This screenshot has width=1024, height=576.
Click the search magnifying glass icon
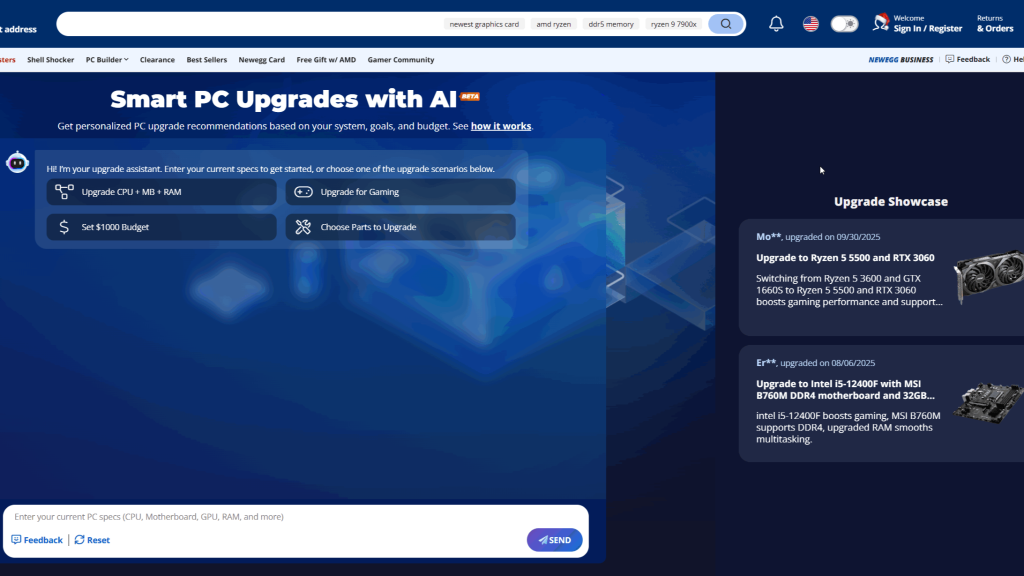[726, 23]
